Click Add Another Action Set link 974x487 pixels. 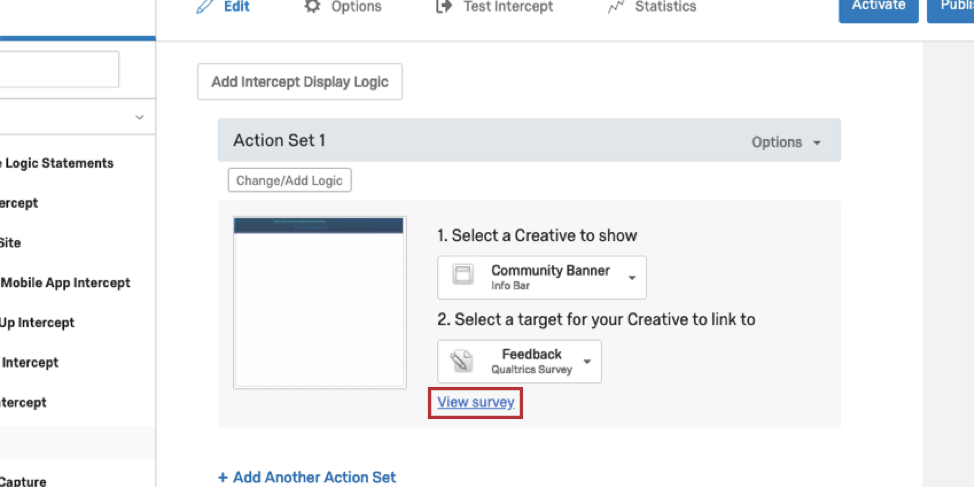click(x=307, y=477)
